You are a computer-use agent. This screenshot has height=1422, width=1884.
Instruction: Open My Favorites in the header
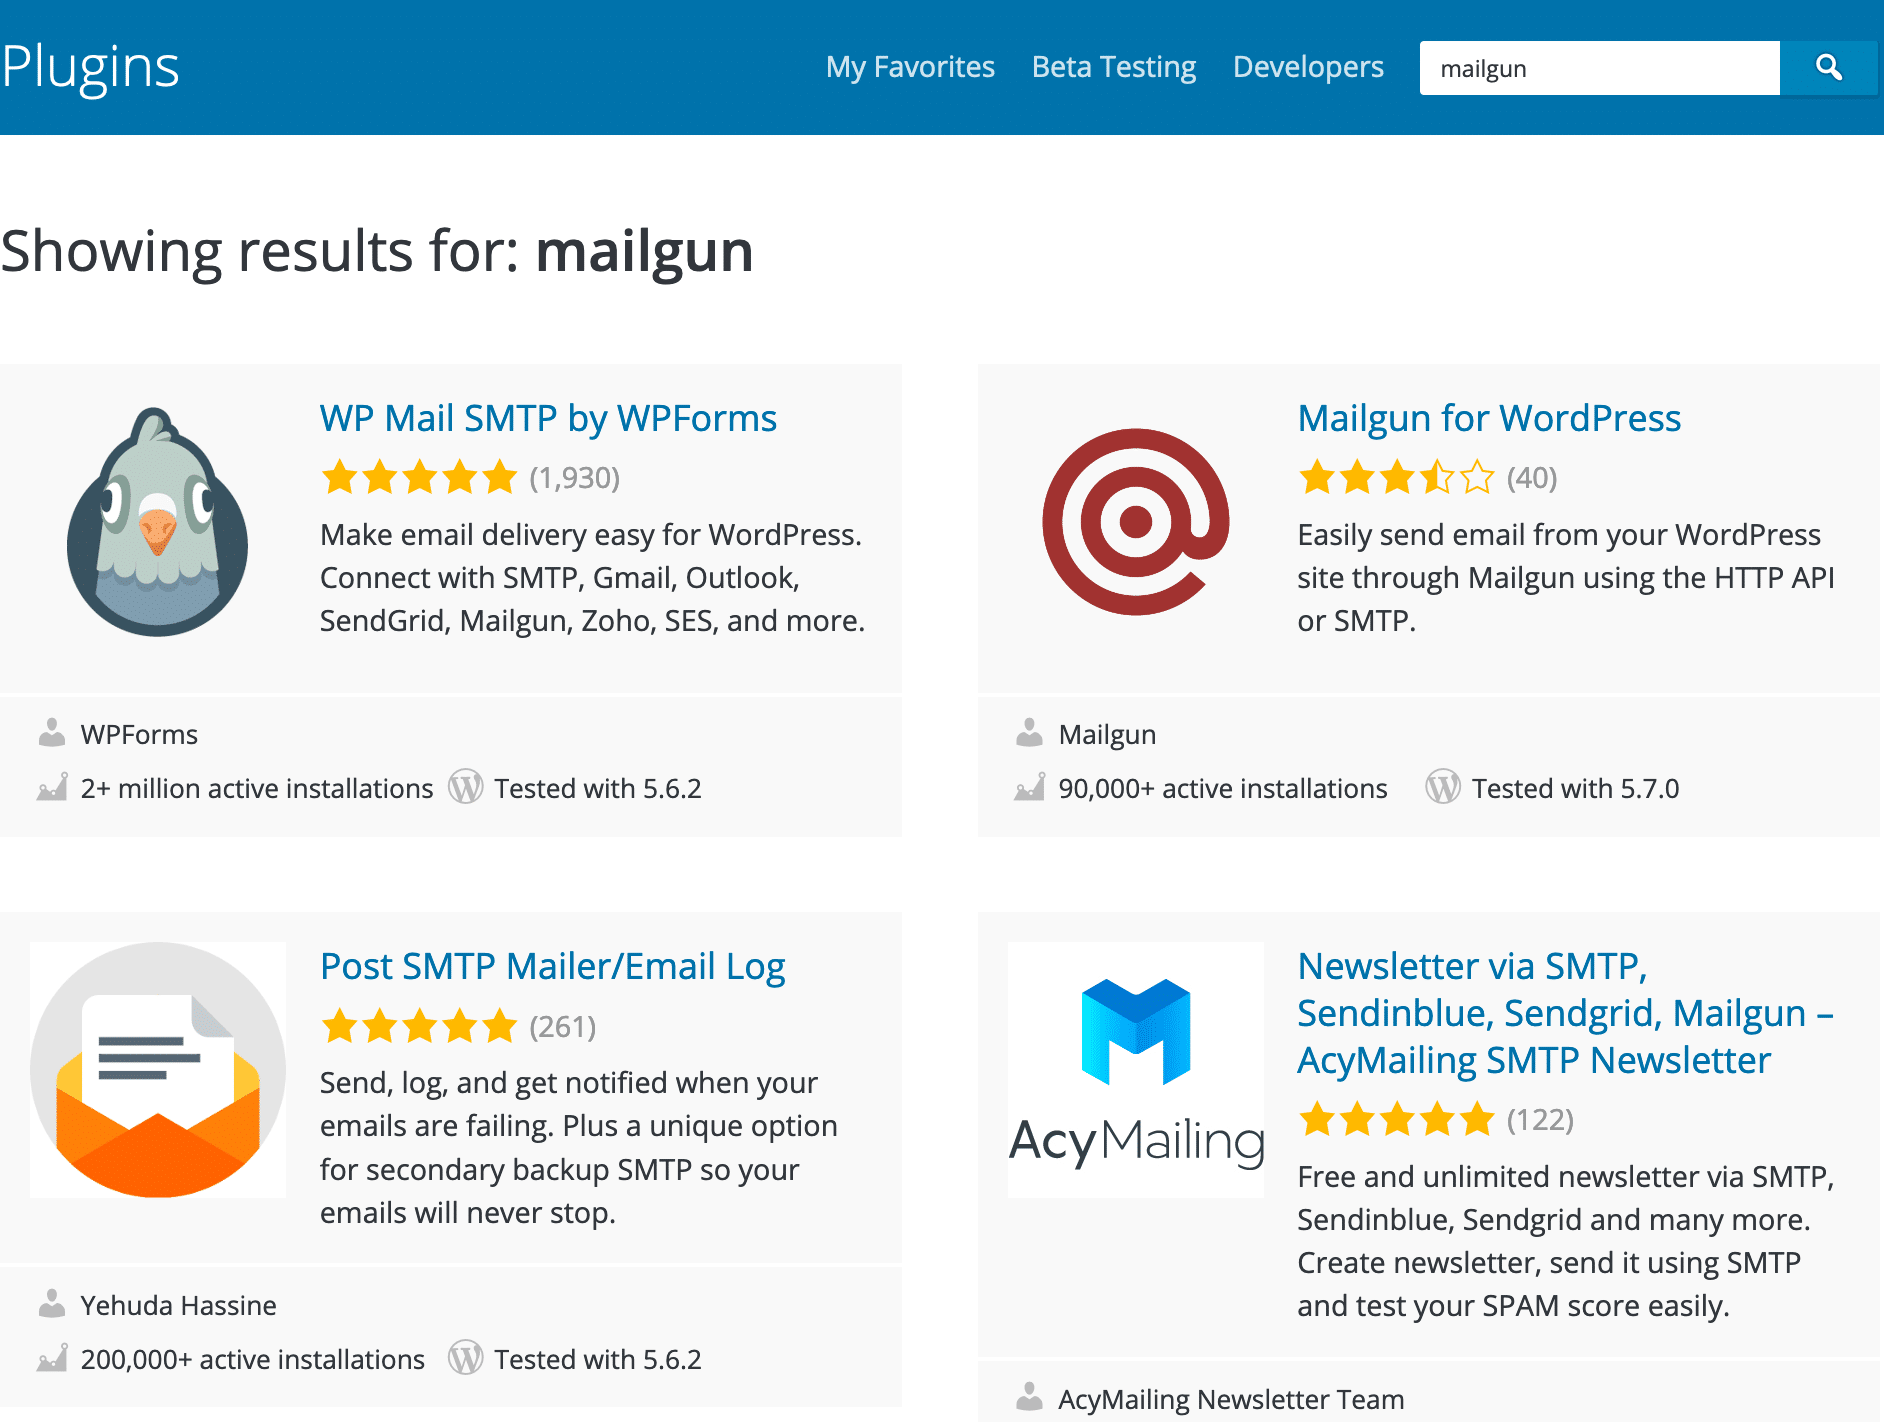(910, 67)
